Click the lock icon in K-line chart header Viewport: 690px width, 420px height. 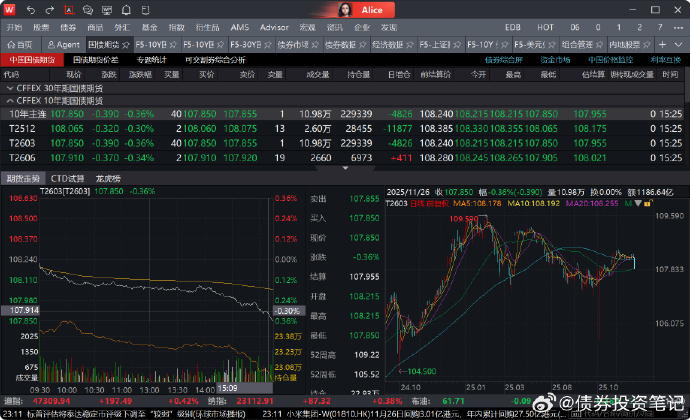[647, 203]
